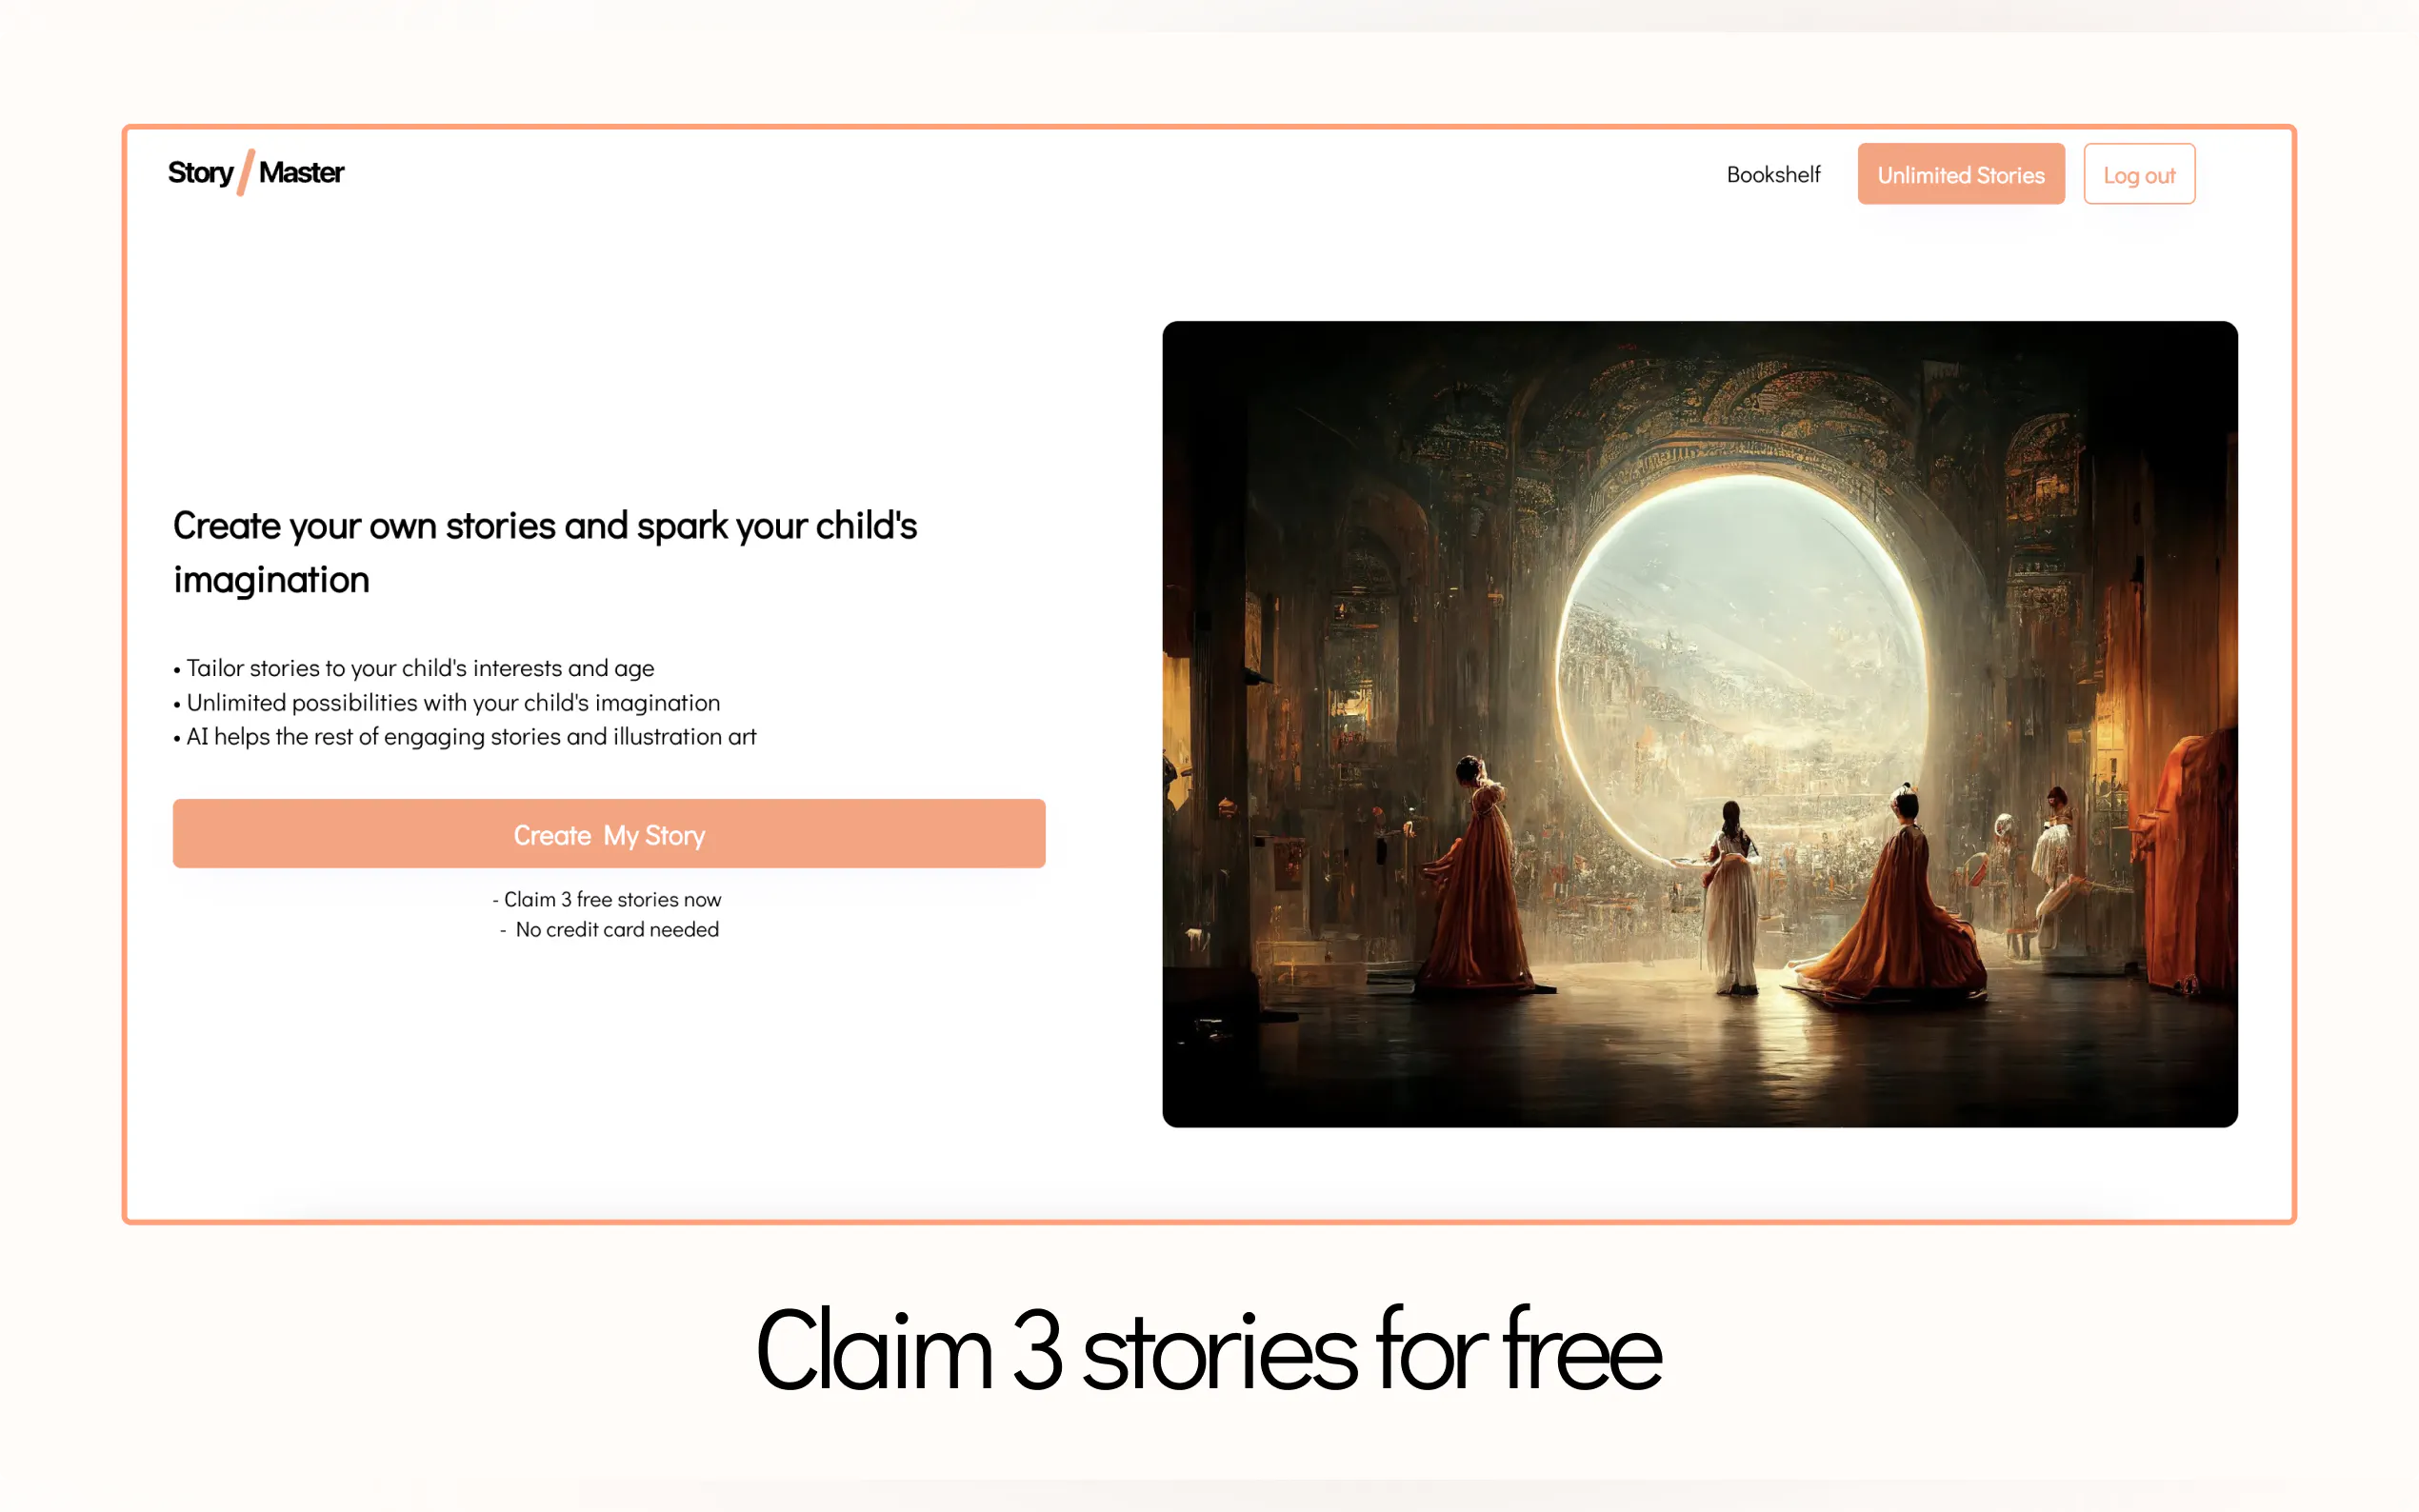The width and height of the screenshot is (2419, 1512).
Task: Click the 'imagination' word in headline
Action: (271, 580)
